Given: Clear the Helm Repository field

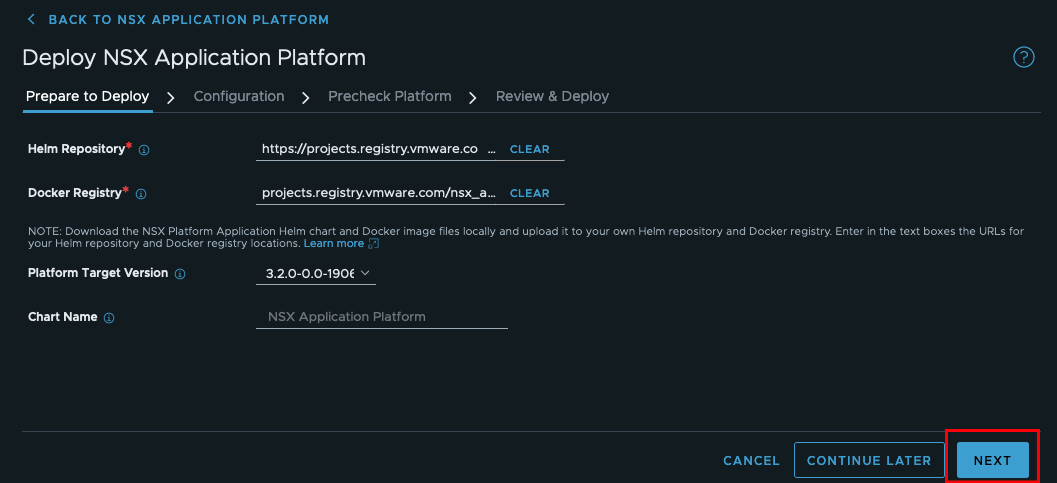Looking at the screenshot, I should (x=529, y=150).
